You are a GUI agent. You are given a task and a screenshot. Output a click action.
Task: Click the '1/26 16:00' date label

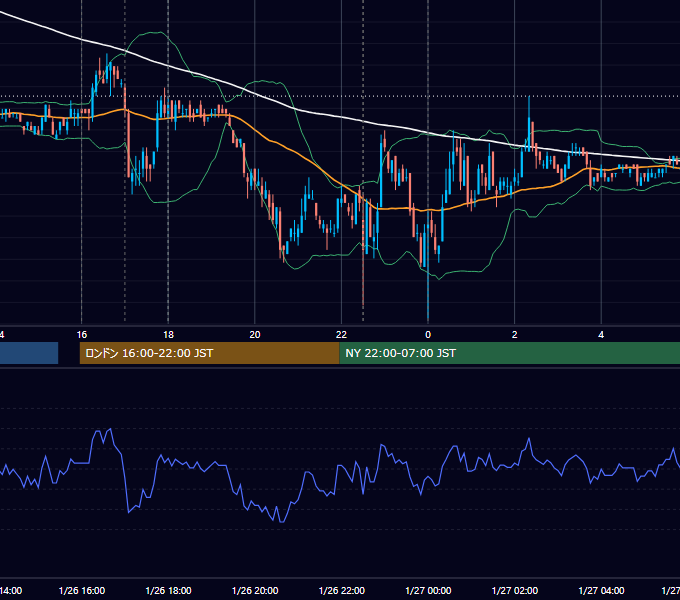click(x=82, y=591)
